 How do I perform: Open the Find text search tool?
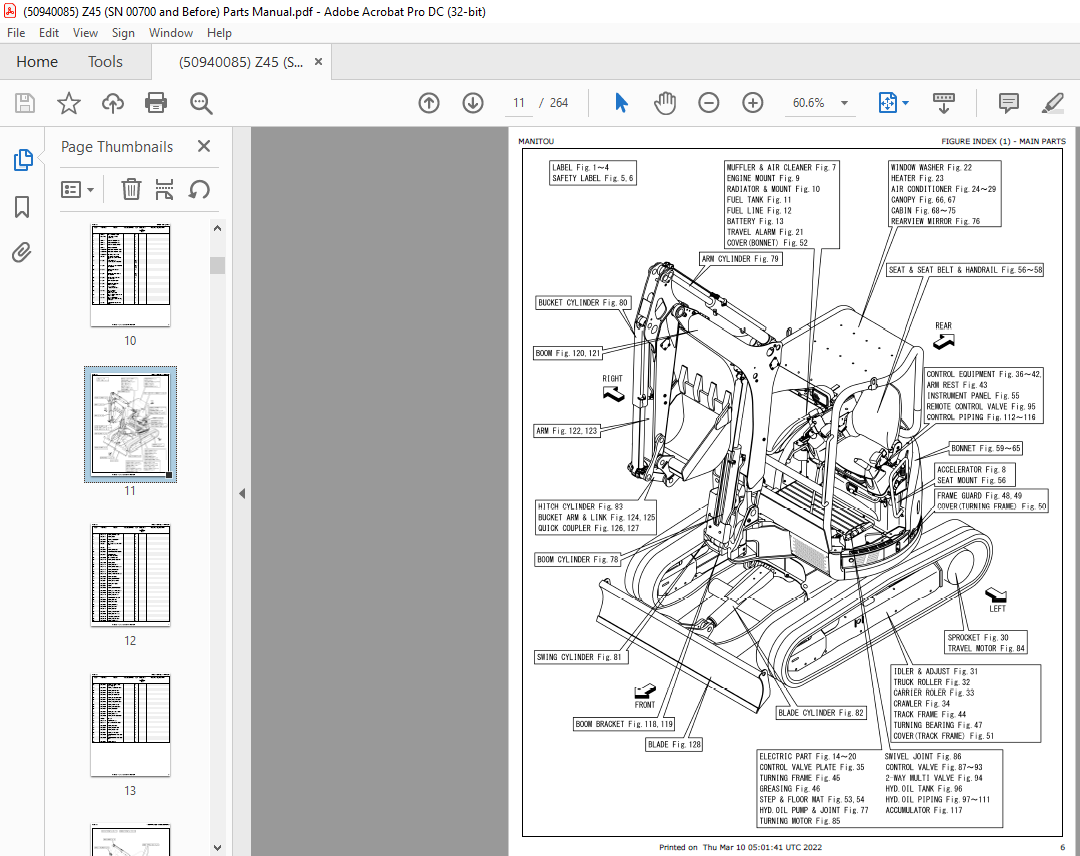[201, 103]
